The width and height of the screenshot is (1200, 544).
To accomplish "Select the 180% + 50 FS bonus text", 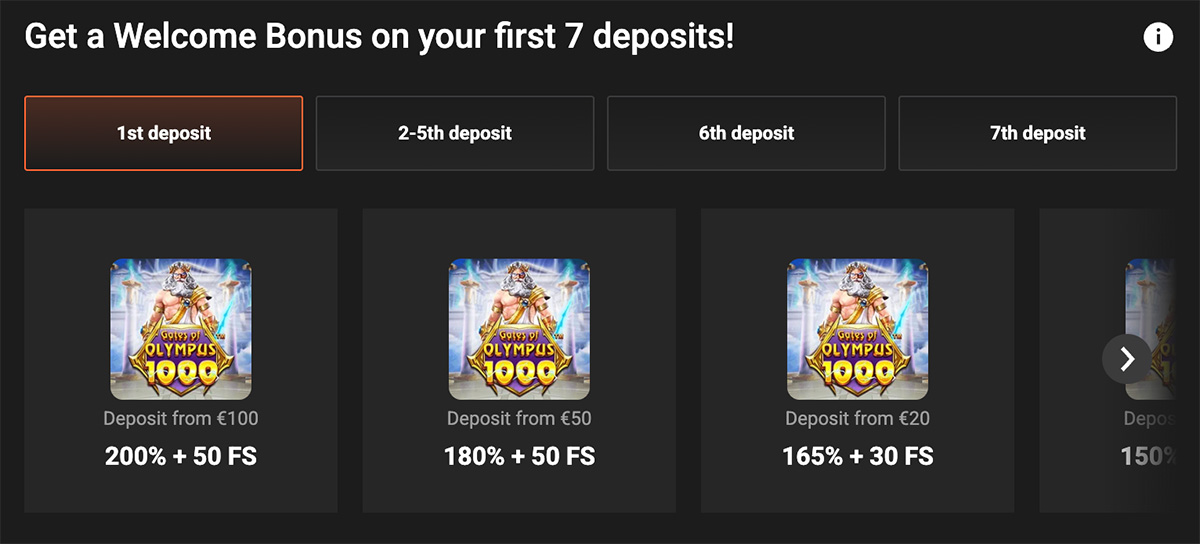I will pos(519,457).
